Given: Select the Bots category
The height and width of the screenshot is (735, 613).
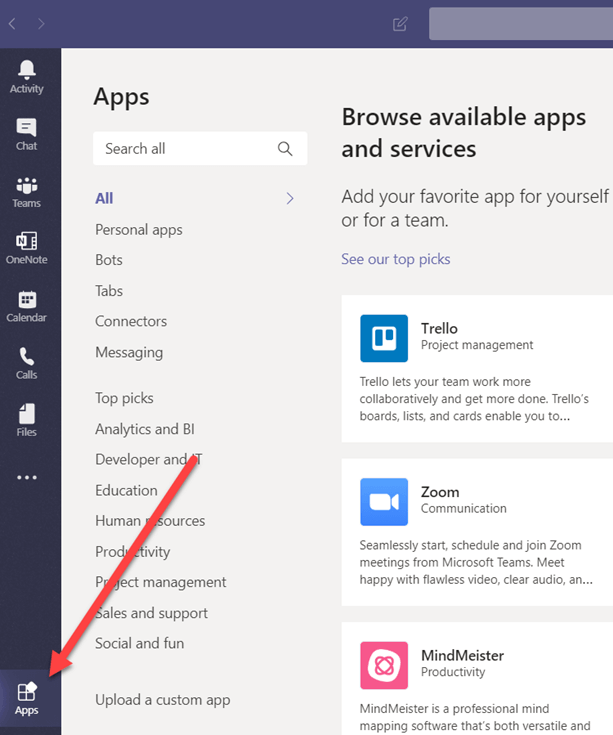Looking at the screenshot, I should tap(109, 260).
